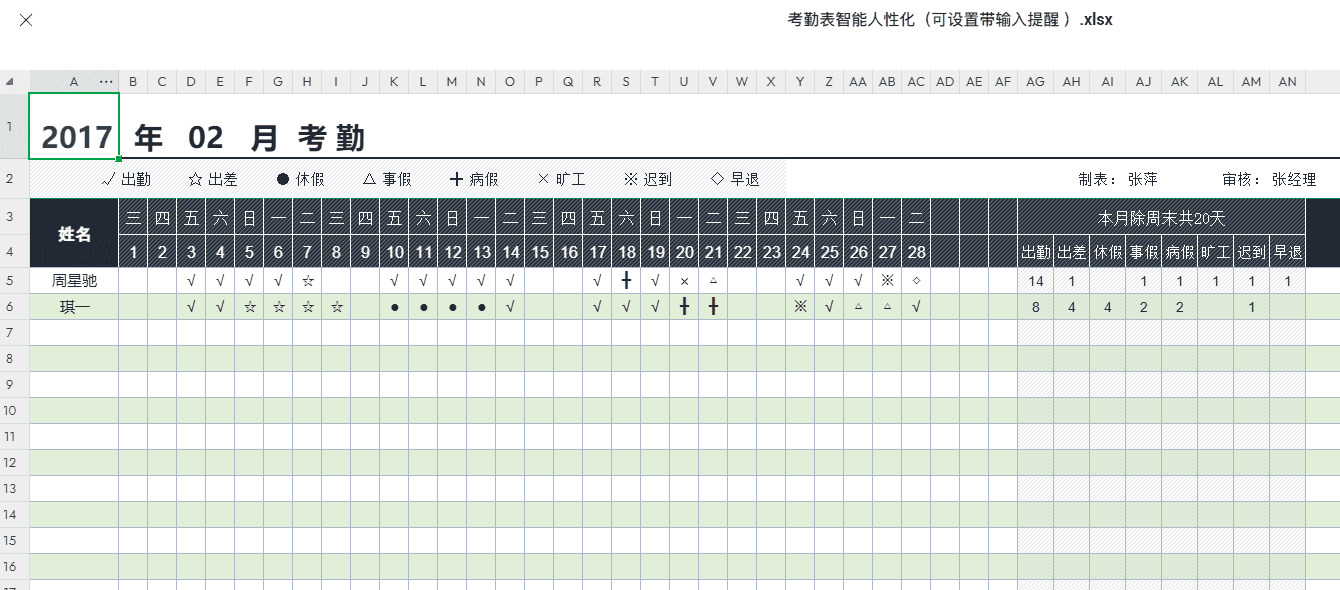Image resolution: width=1340 pixels, height=590 pixels.
Task: Click the date header cell for day 25
Action: [829, 252]
